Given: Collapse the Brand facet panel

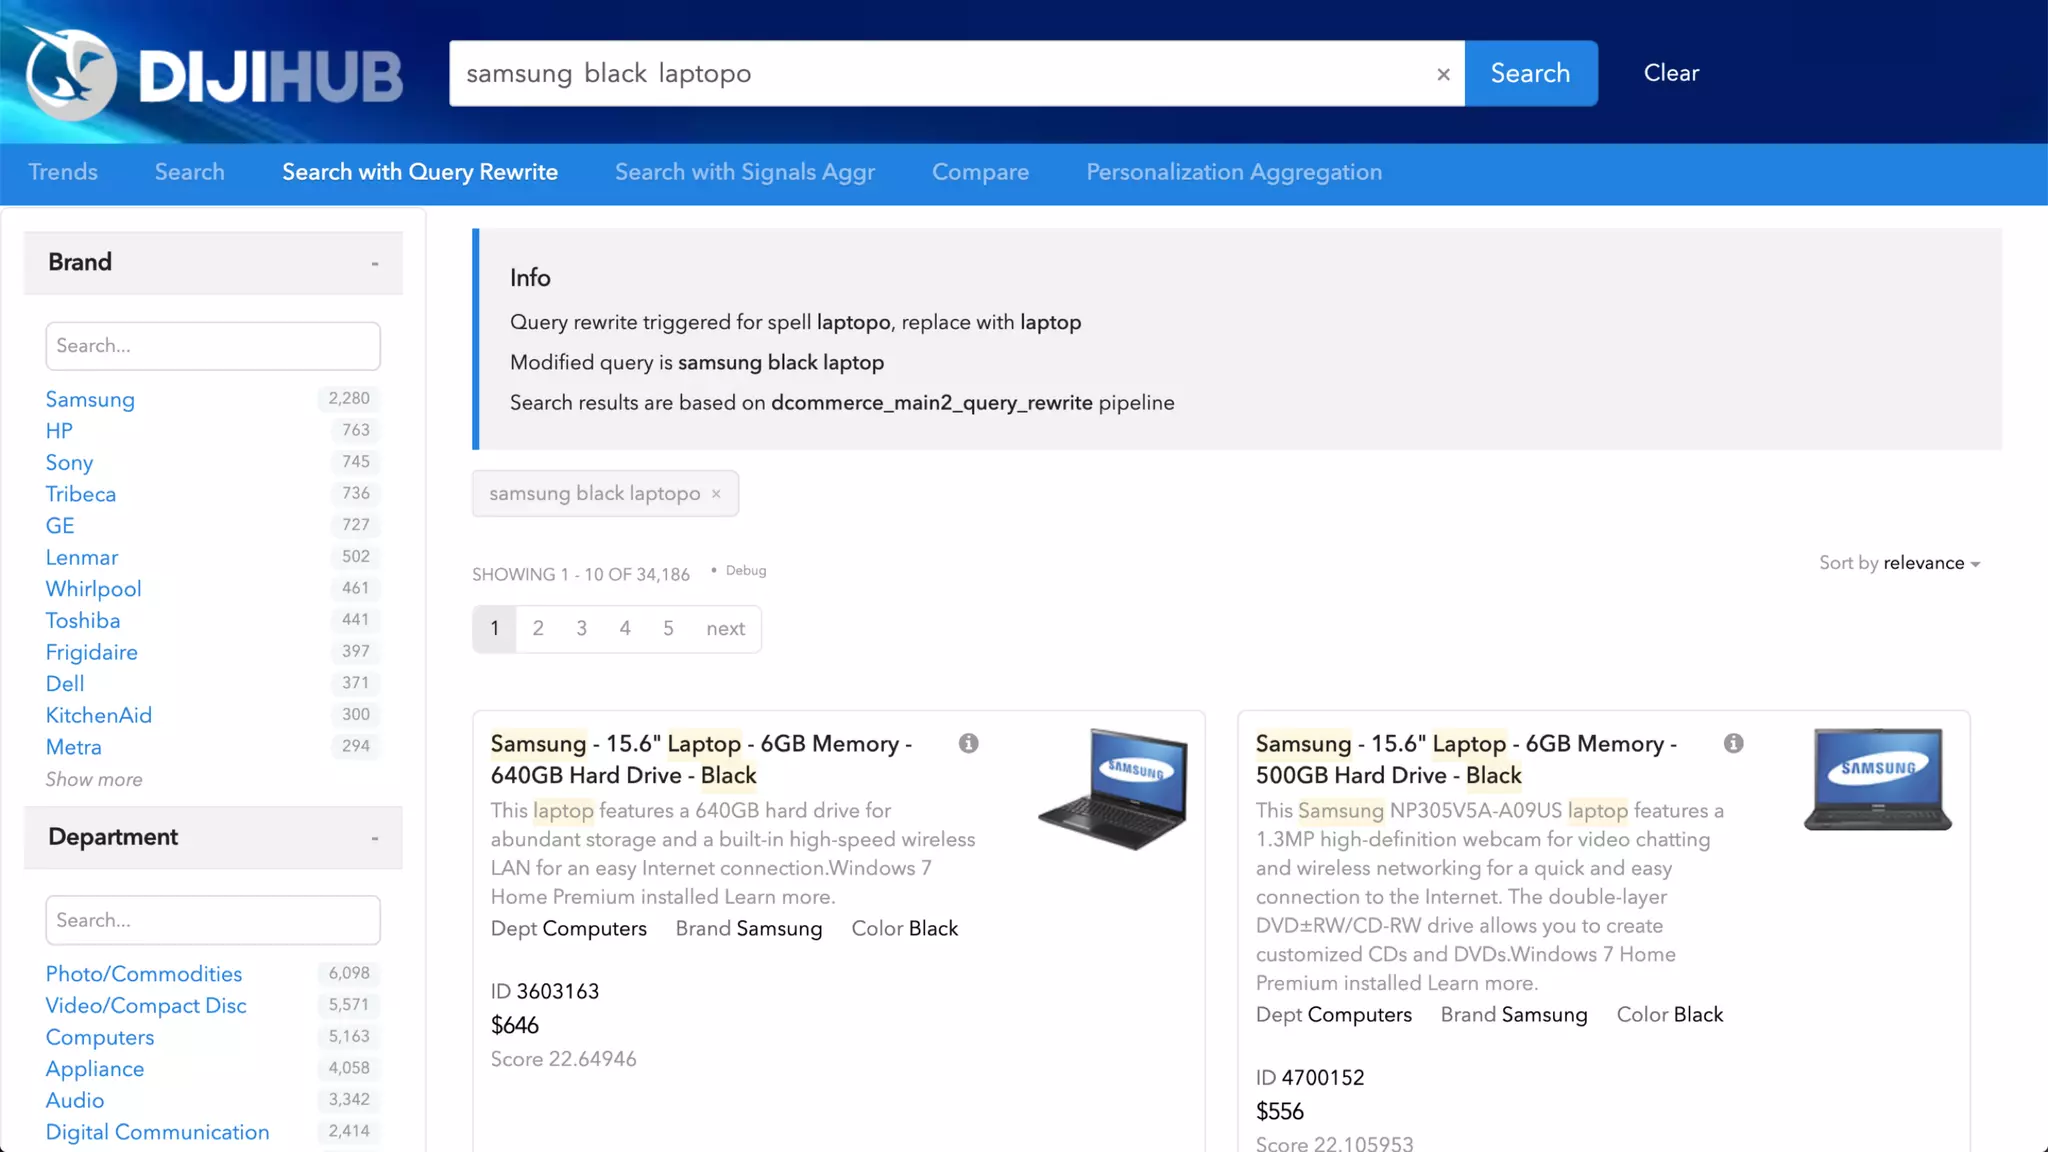Looking at the screenshot, I should 375,263.
